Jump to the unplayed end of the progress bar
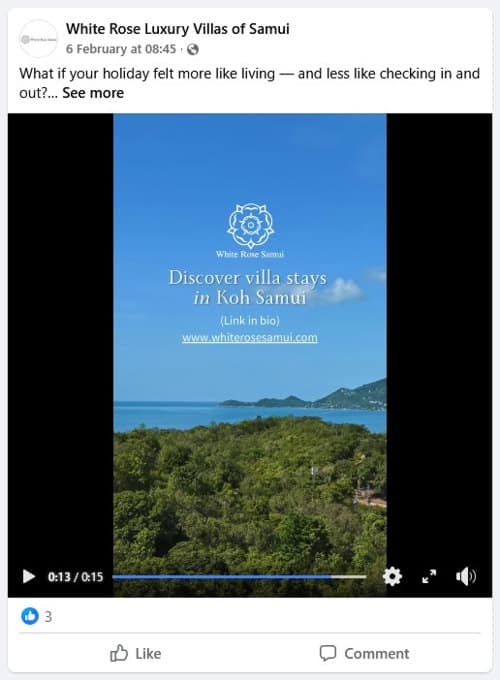Screen dimensions: 500x680 point(349,577)
